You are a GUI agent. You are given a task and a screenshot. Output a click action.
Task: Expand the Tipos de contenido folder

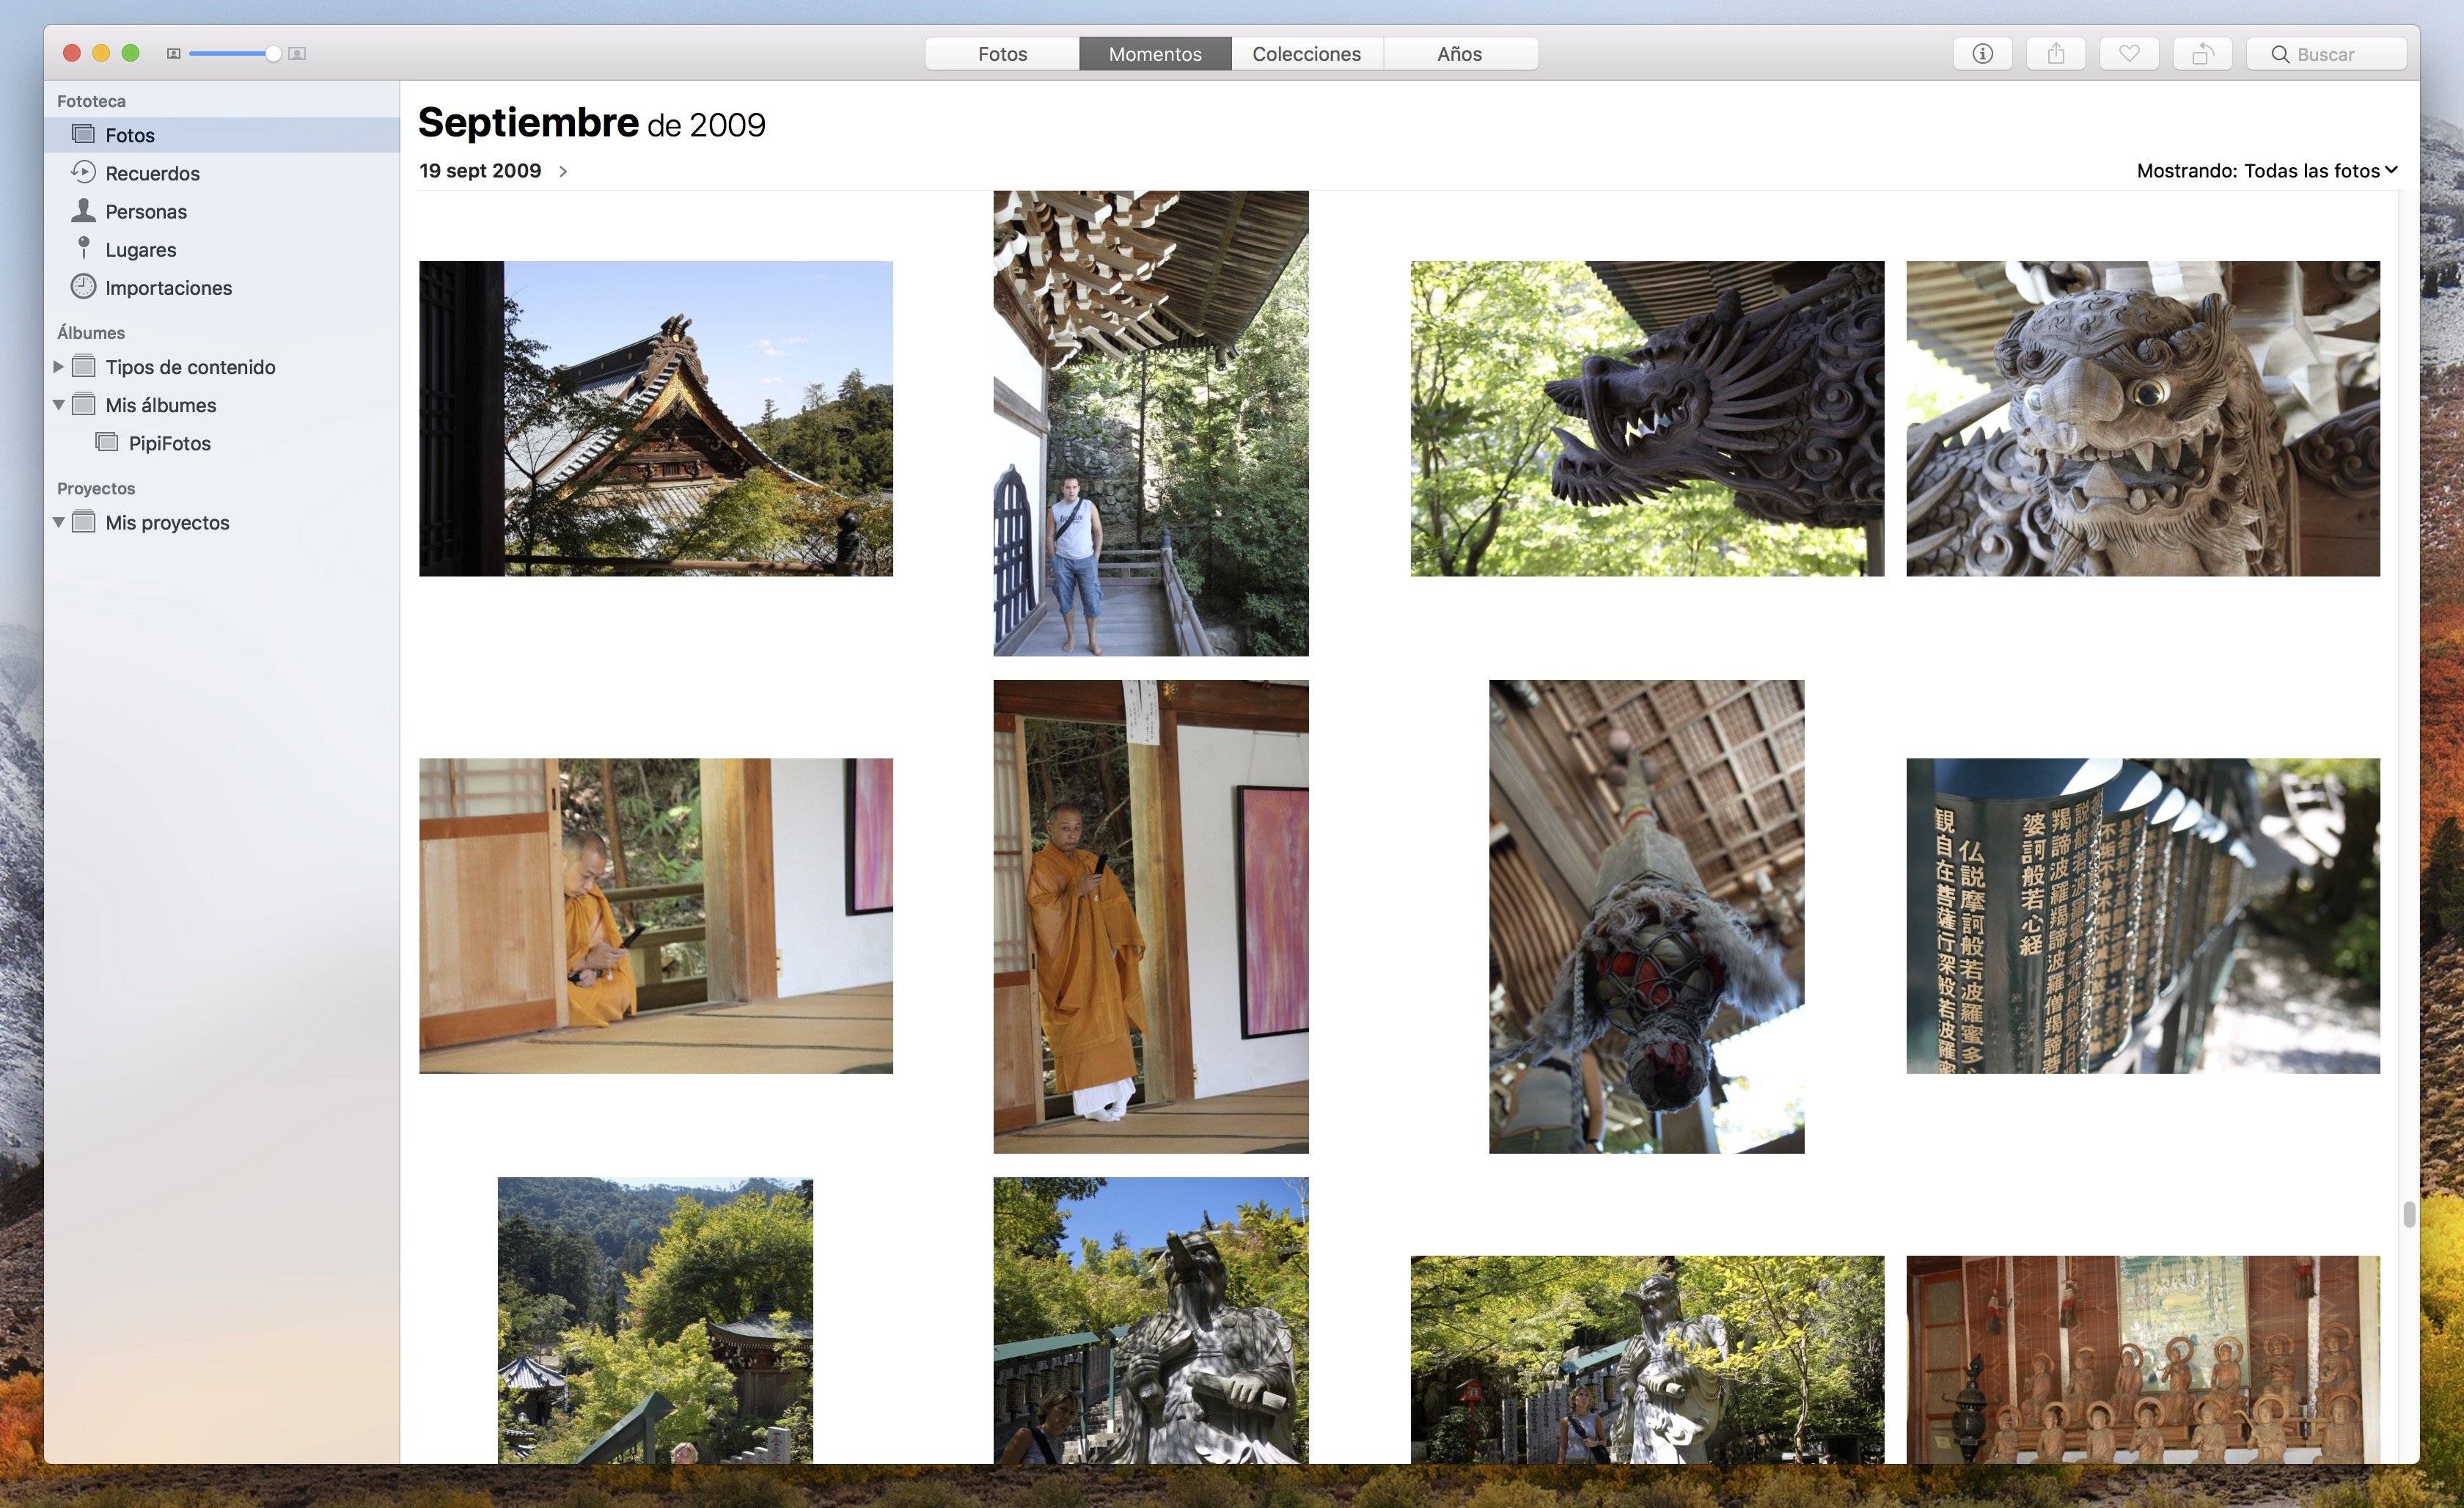[x=58, y=367]
